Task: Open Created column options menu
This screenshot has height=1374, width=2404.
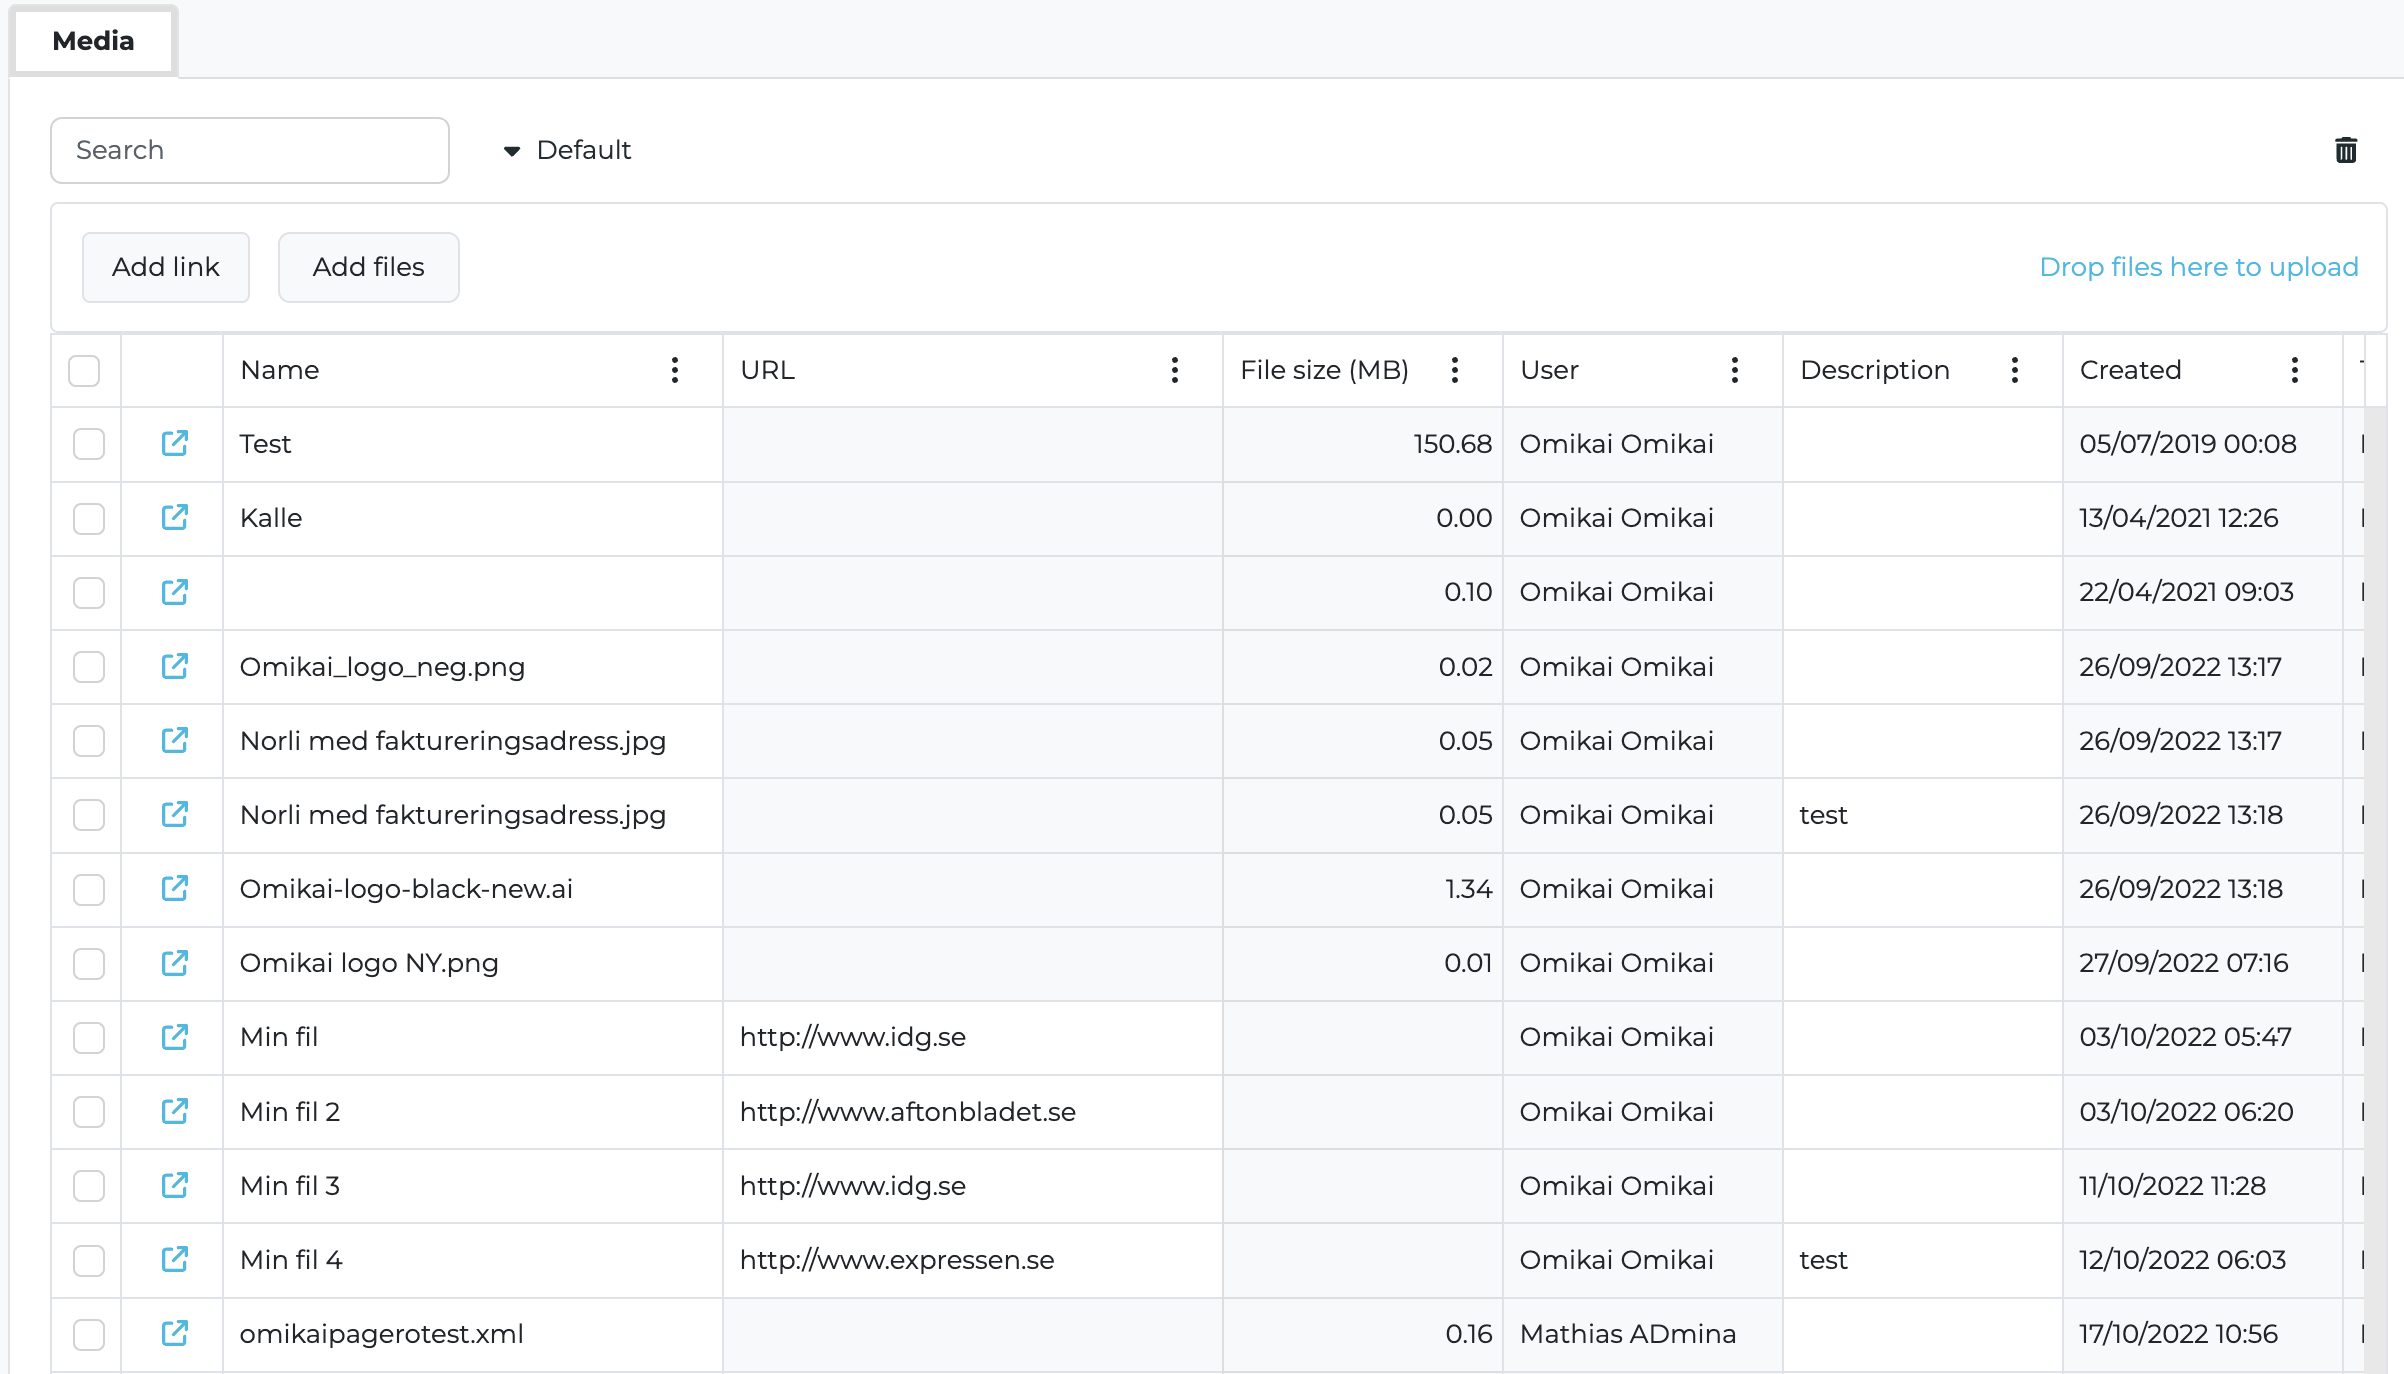Action: tap(2294, 370)
